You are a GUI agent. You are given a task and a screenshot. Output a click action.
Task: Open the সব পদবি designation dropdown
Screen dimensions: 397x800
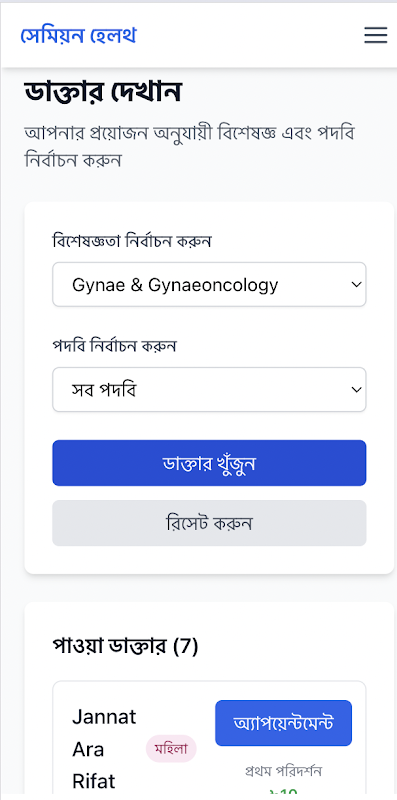(x=209, y=390)
